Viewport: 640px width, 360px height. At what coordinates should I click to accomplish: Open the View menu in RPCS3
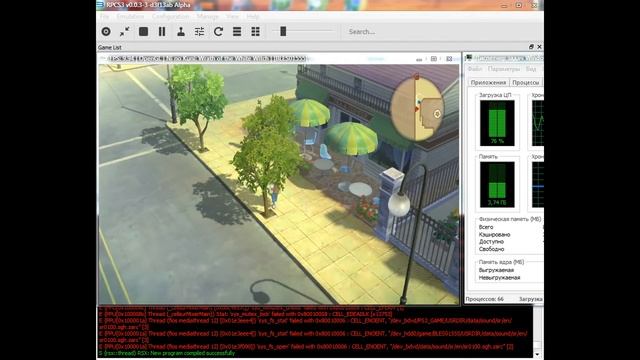[x=232, y=16]
